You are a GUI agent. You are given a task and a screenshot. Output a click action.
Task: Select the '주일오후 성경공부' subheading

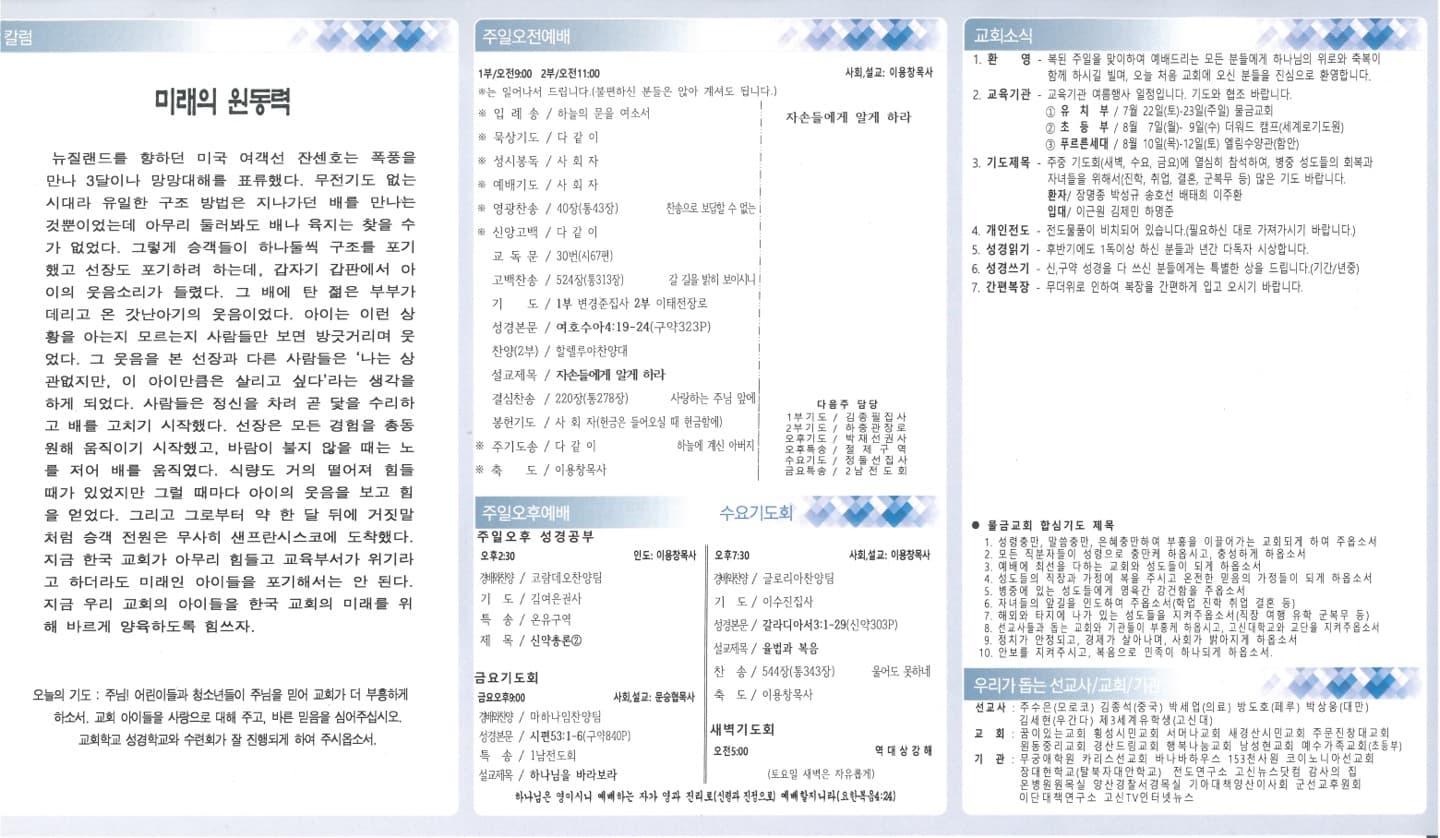click(x=535, y=537)
